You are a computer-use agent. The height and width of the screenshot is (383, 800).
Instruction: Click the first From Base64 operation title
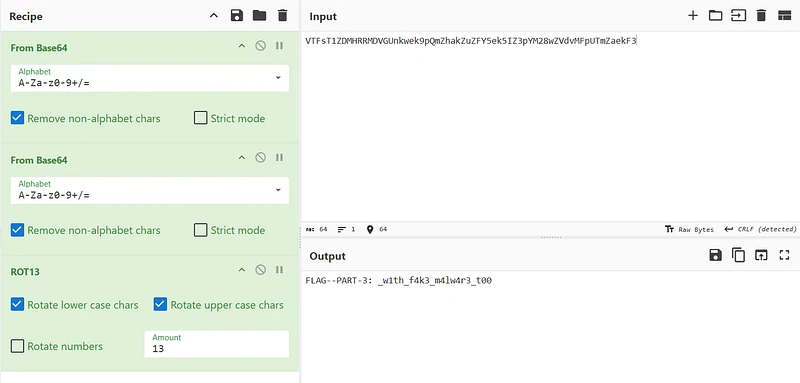tap(39, 47)
